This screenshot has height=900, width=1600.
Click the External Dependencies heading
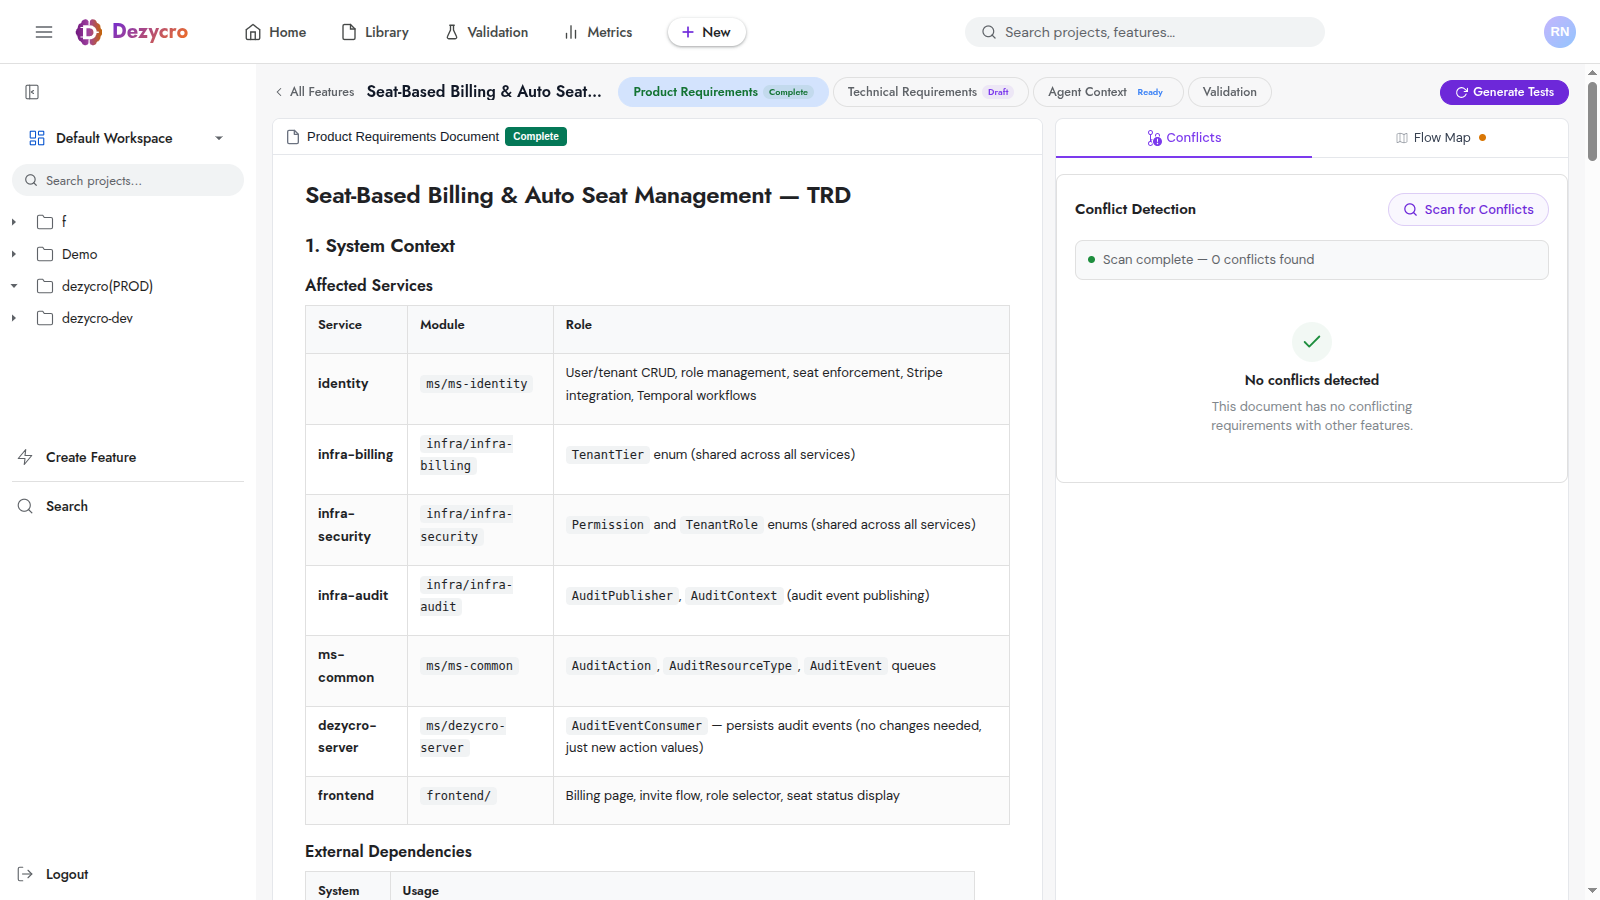tap(388, 851)
